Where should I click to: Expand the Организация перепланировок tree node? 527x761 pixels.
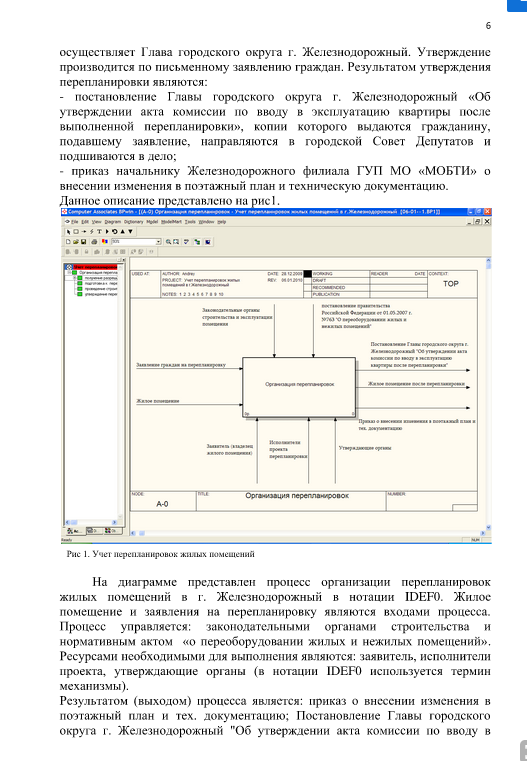(69, 273)
